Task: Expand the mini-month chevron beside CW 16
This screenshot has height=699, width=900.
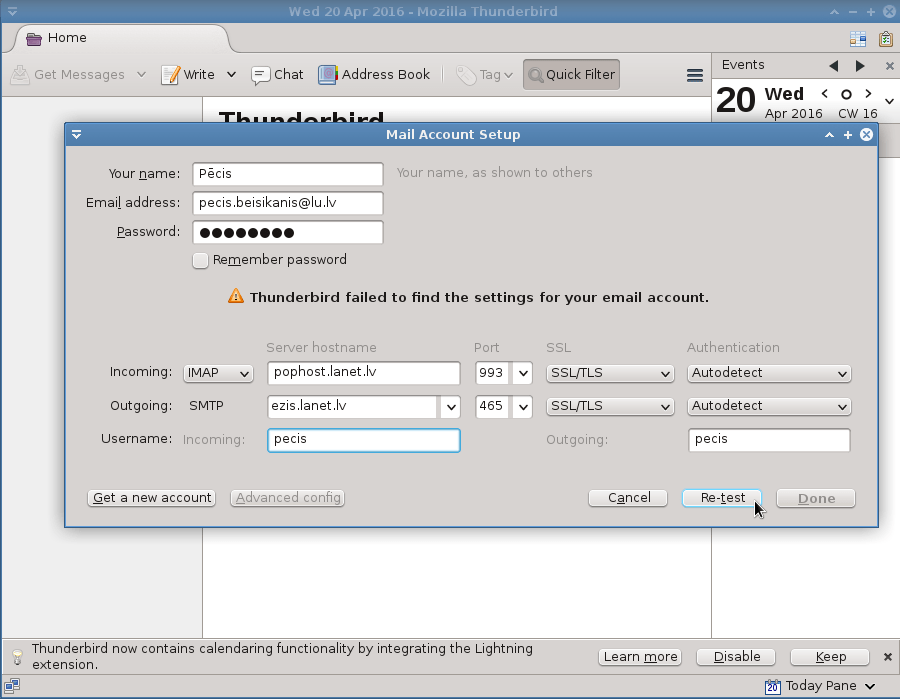Action: click(889, 102)
